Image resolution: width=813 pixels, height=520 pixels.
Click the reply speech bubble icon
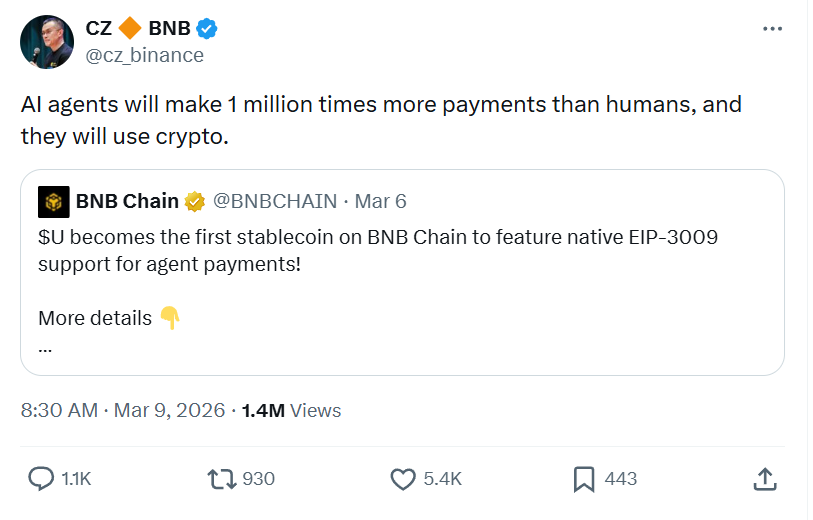tap(41, 479)
